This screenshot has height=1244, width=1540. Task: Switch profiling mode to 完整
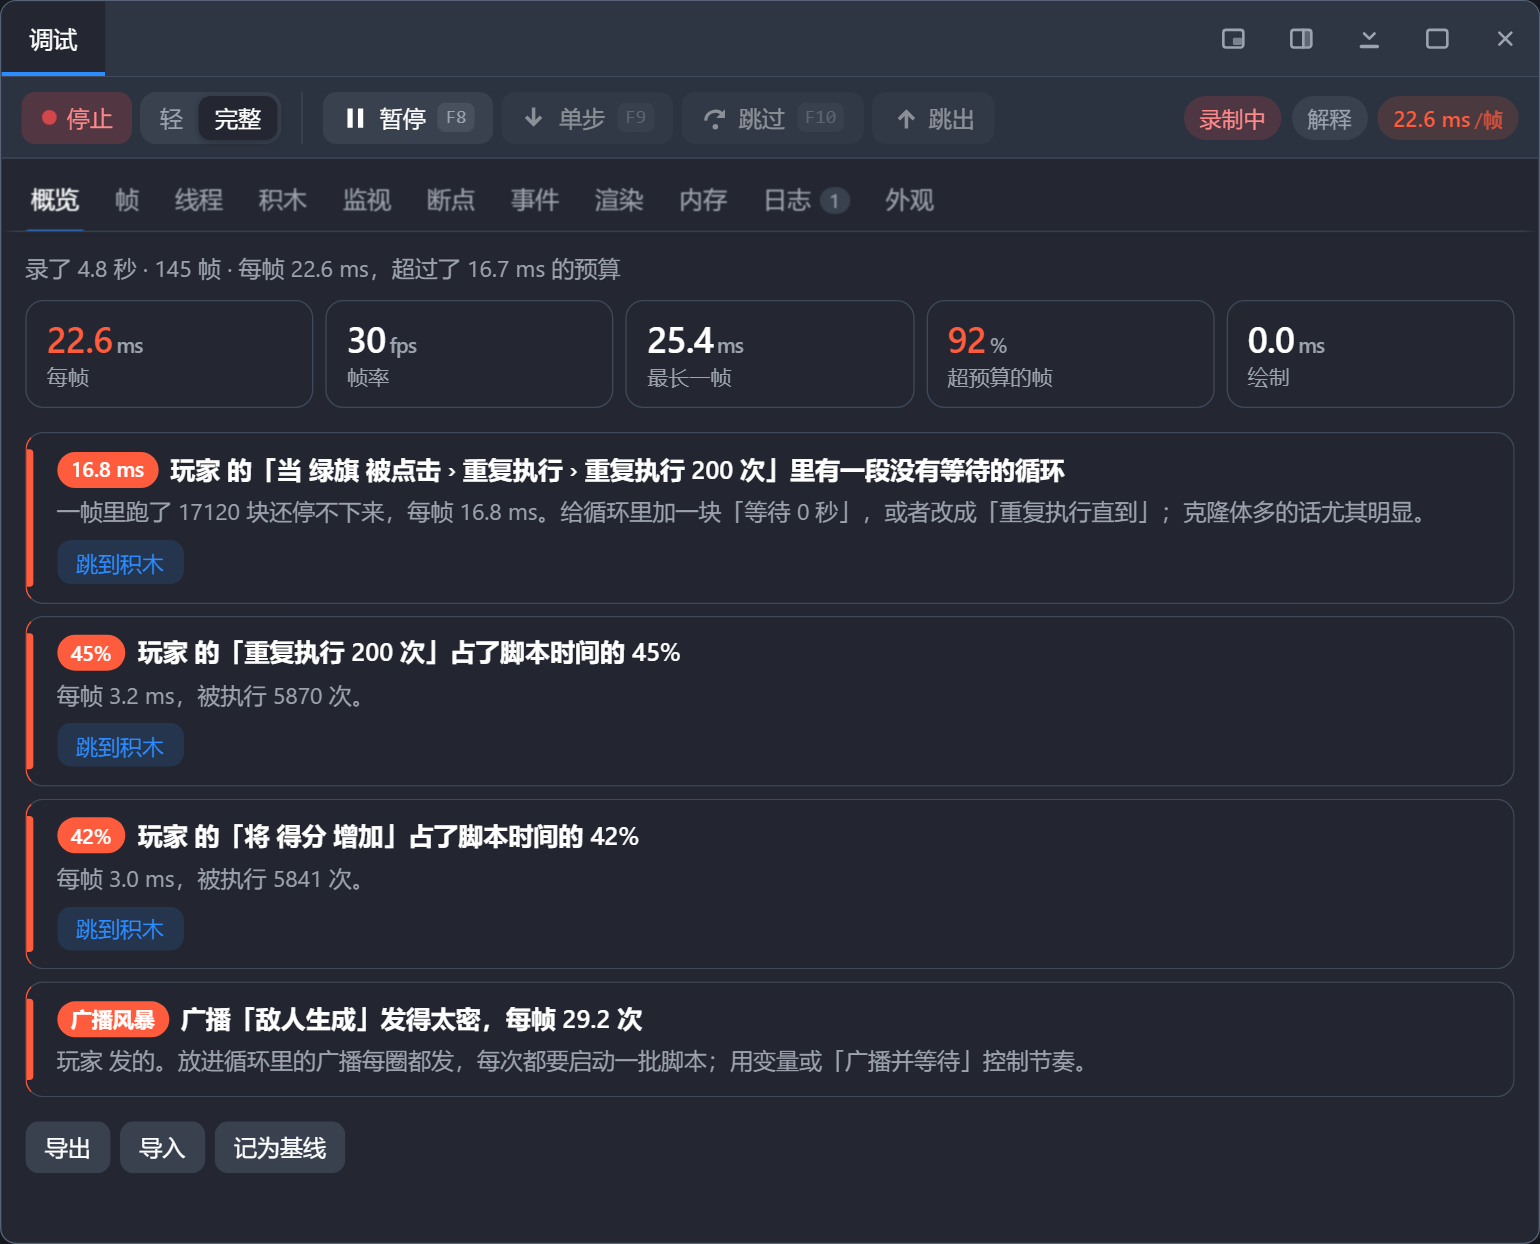[238, 119]
